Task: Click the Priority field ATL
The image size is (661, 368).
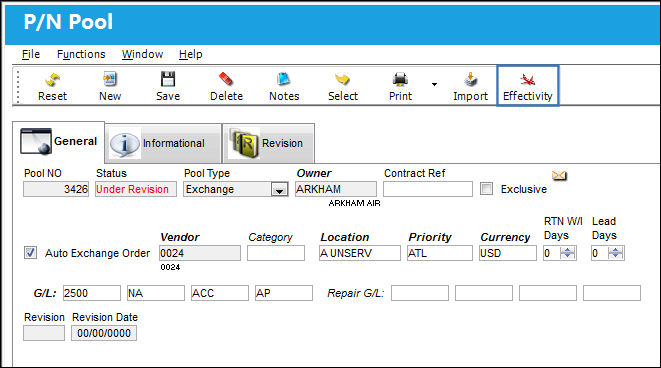Action: point(440,253)
